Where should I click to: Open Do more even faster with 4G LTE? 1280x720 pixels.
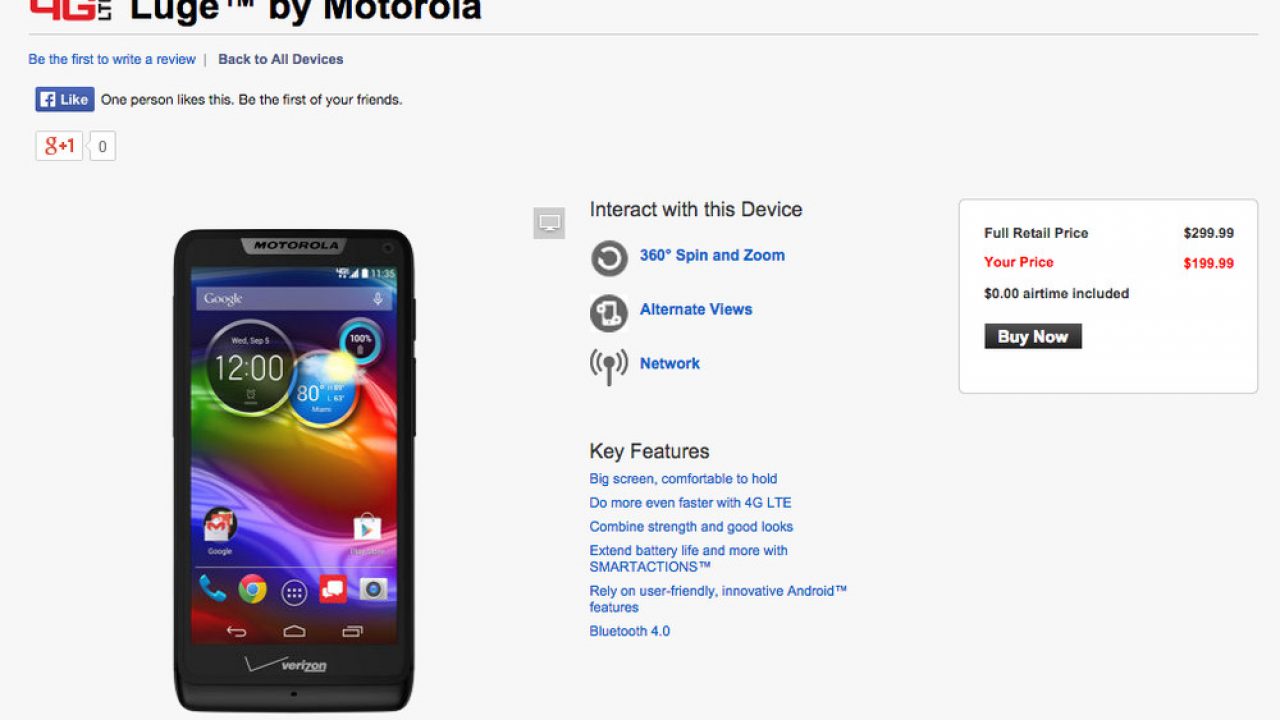click(x=690, y=503)
